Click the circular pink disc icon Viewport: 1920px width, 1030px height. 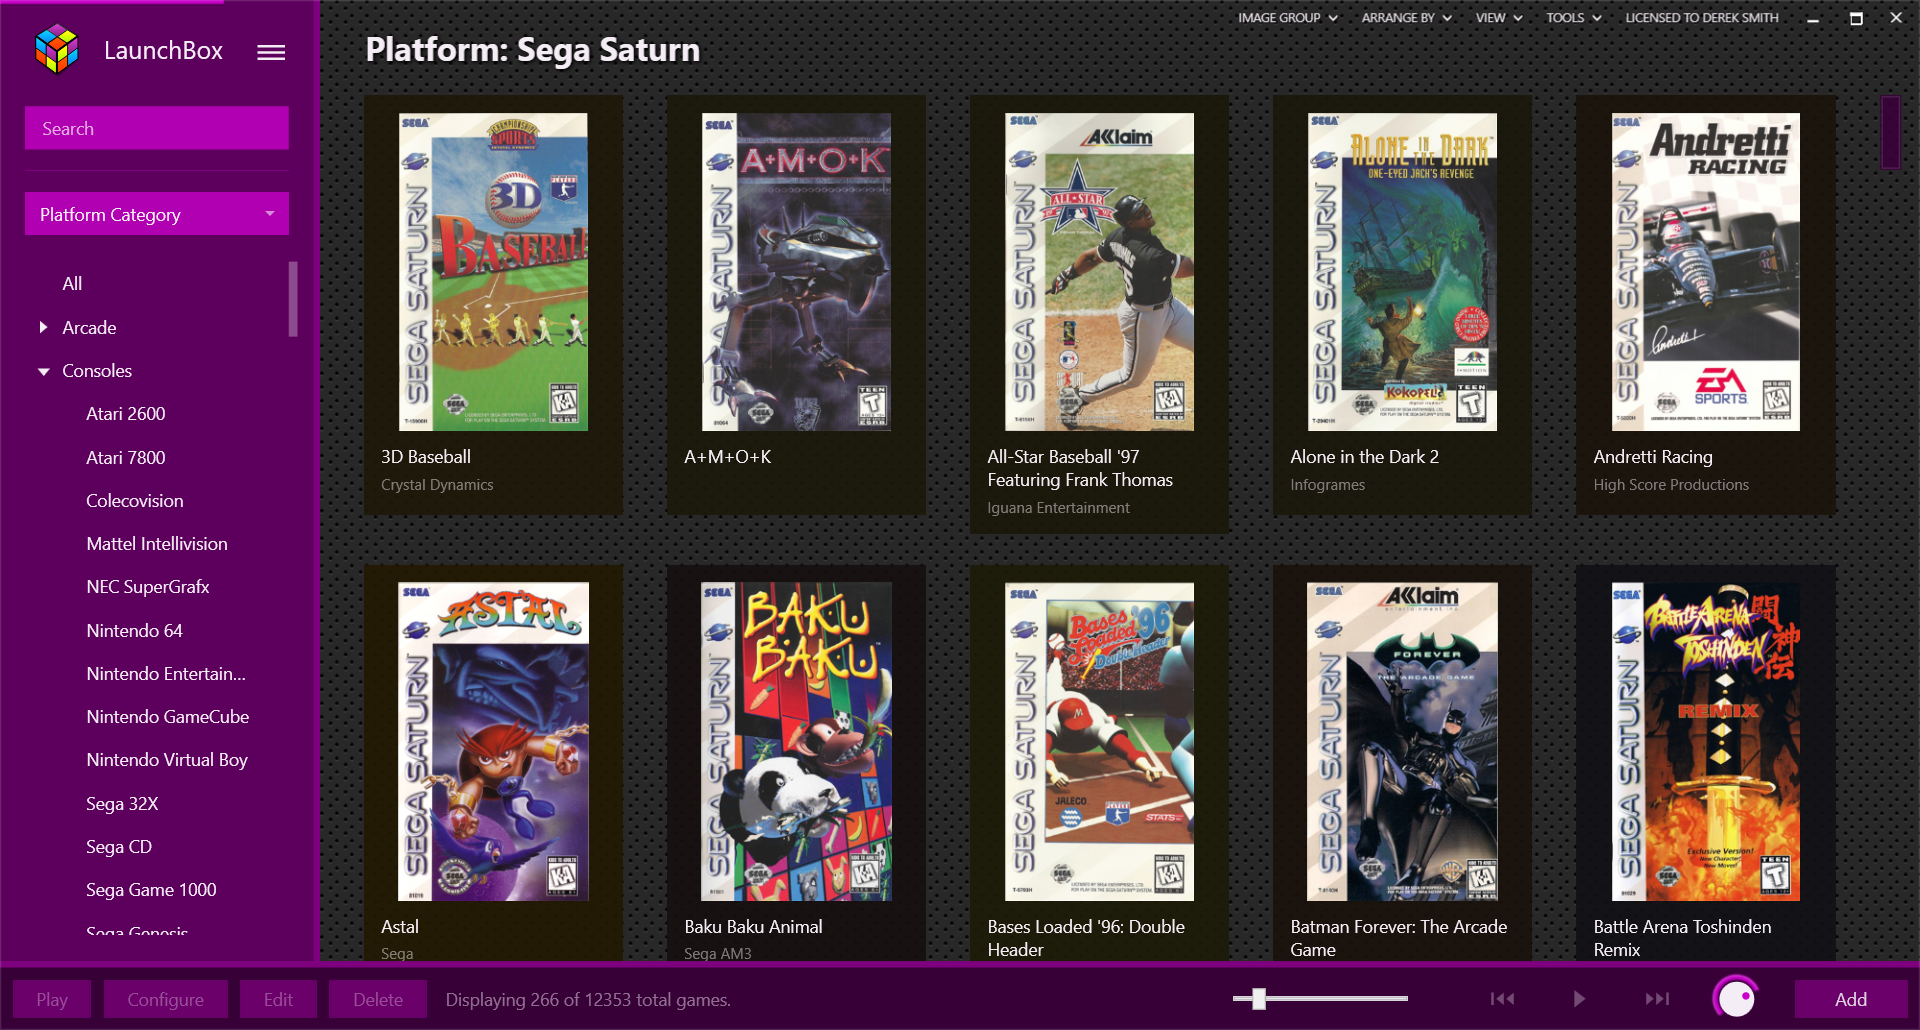click(x=1736, y=997)
